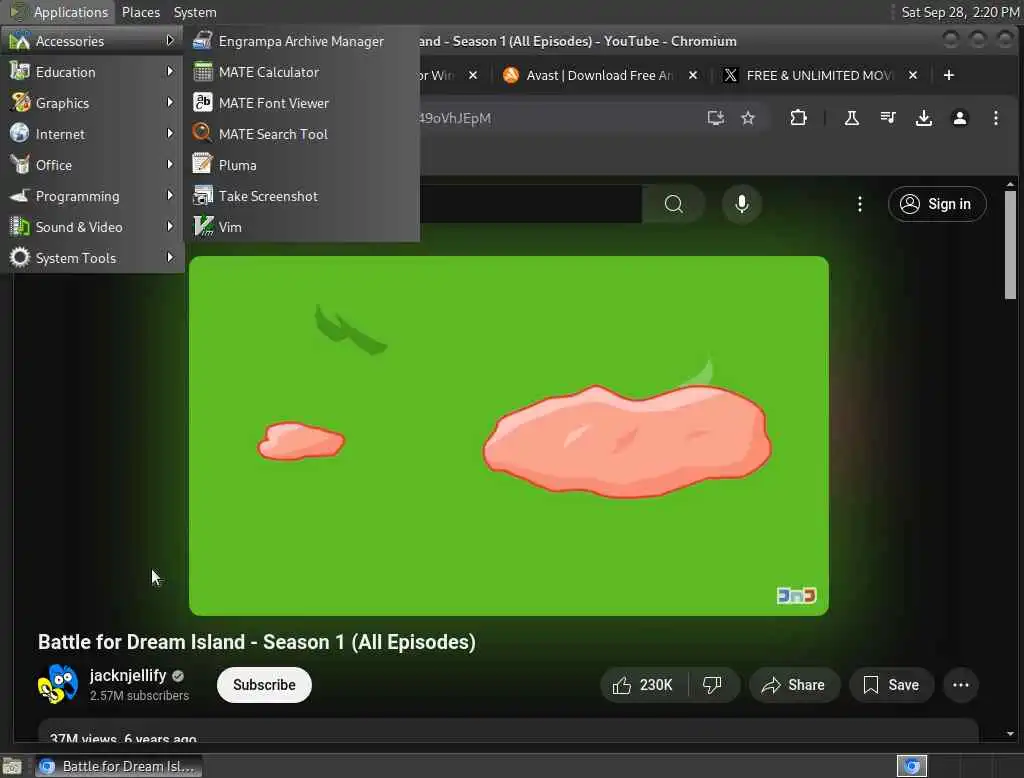Open more actions ellipsis button
The height and width of the screenshot is (778, 1024).
(x=961, y=685)
